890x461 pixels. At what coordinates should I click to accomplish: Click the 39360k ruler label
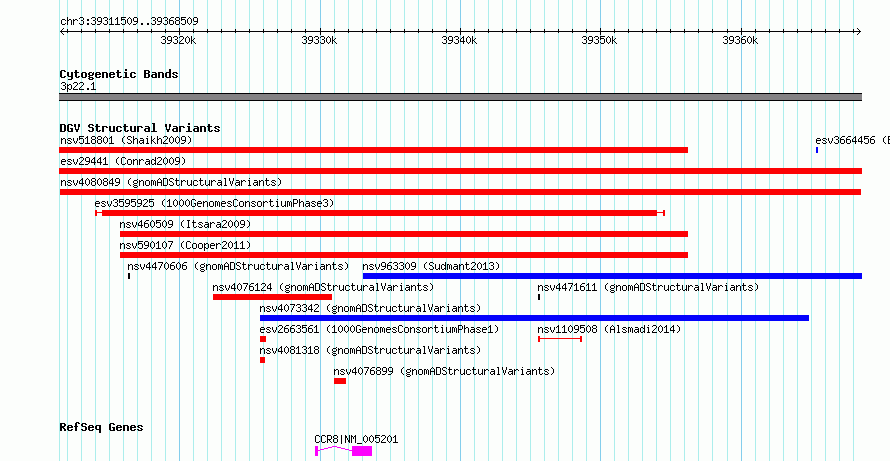pos(740,40)
